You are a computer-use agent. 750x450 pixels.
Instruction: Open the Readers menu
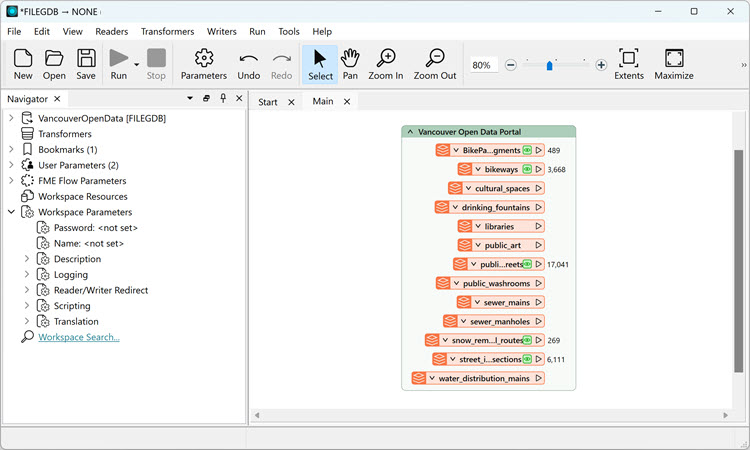[x=111, y=32]
